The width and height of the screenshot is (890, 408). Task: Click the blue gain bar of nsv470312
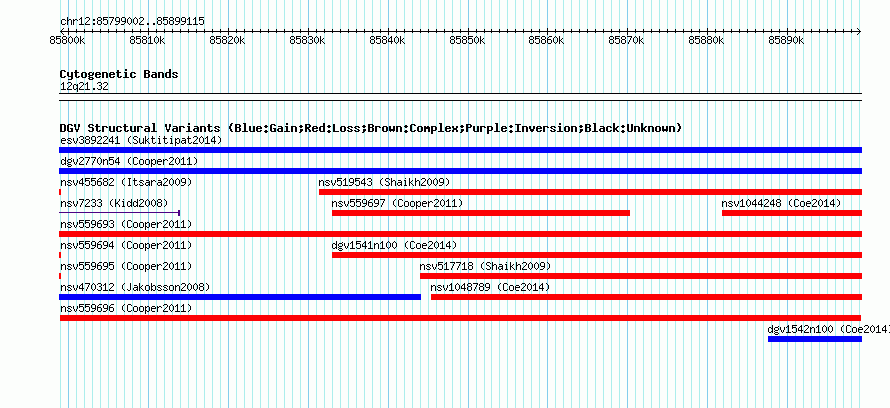click(x=240, y=297)
